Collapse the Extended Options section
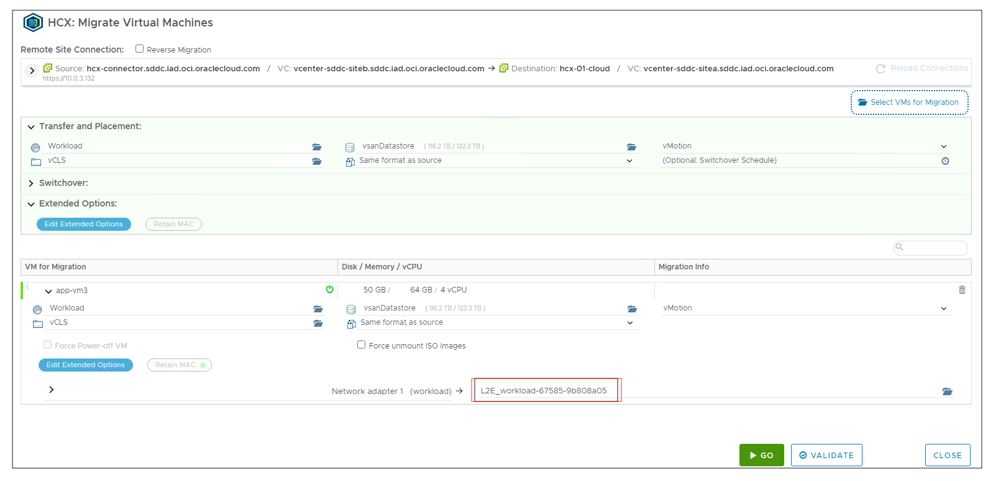Image resolution: width=993 pixels, height=481 pixels. click(31, 204)
